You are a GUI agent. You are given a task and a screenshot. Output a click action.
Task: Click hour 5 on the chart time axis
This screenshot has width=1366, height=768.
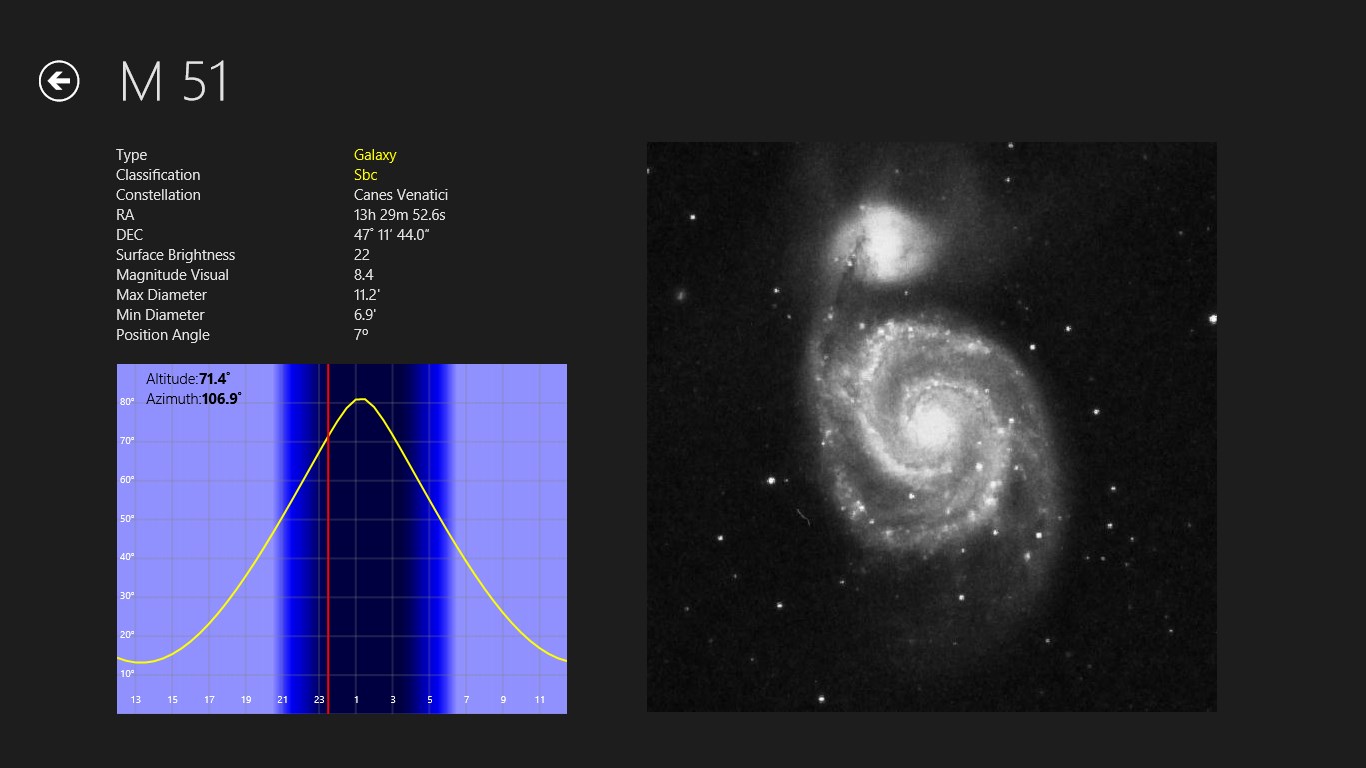click(x=430, y=700)
